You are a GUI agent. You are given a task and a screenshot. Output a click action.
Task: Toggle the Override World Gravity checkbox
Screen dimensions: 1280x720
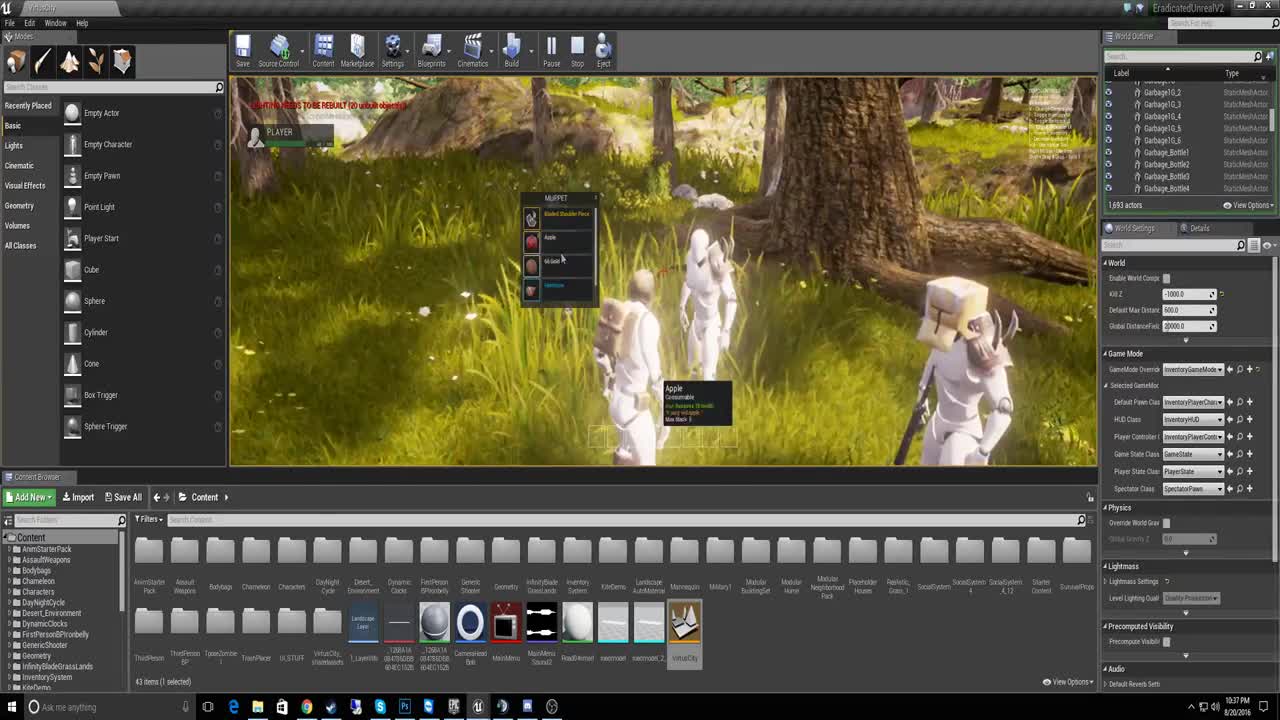point(1166,522)
